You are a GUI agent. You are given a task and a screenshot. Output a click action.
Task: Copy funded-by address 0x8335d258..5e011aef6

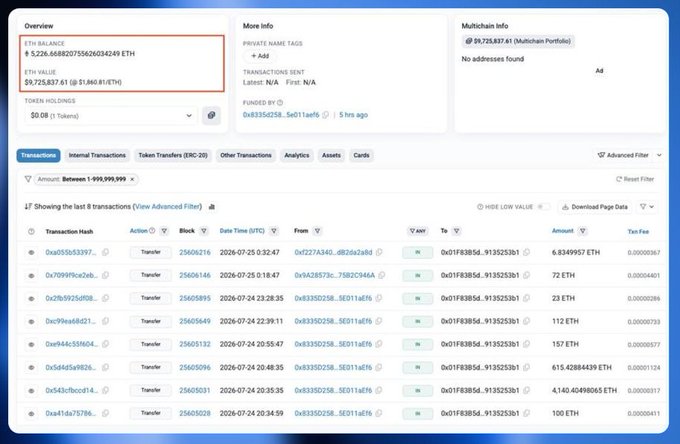(325, 115)
